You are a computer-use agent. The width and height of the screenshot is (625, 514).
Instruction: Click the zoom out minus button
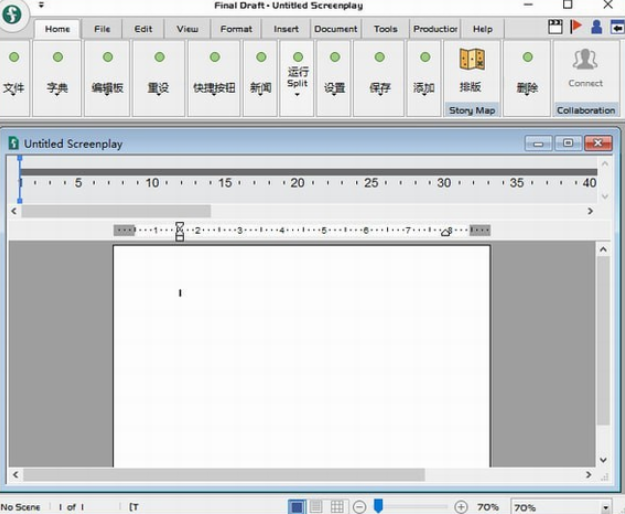360,507
